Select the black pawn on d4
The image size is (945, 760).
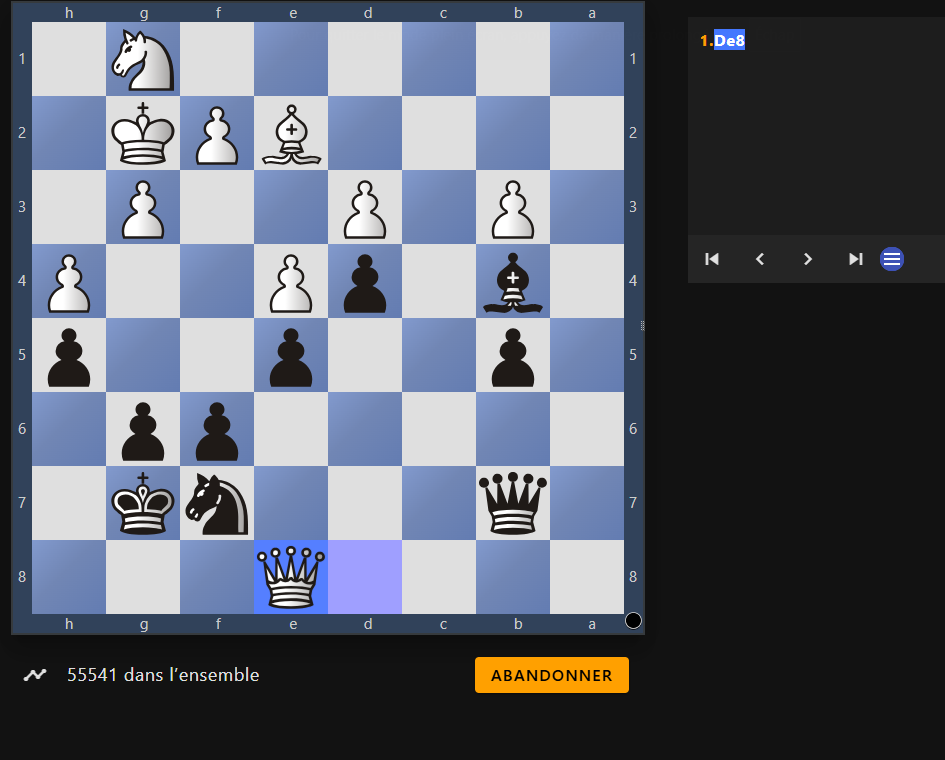tap(365, 281)
